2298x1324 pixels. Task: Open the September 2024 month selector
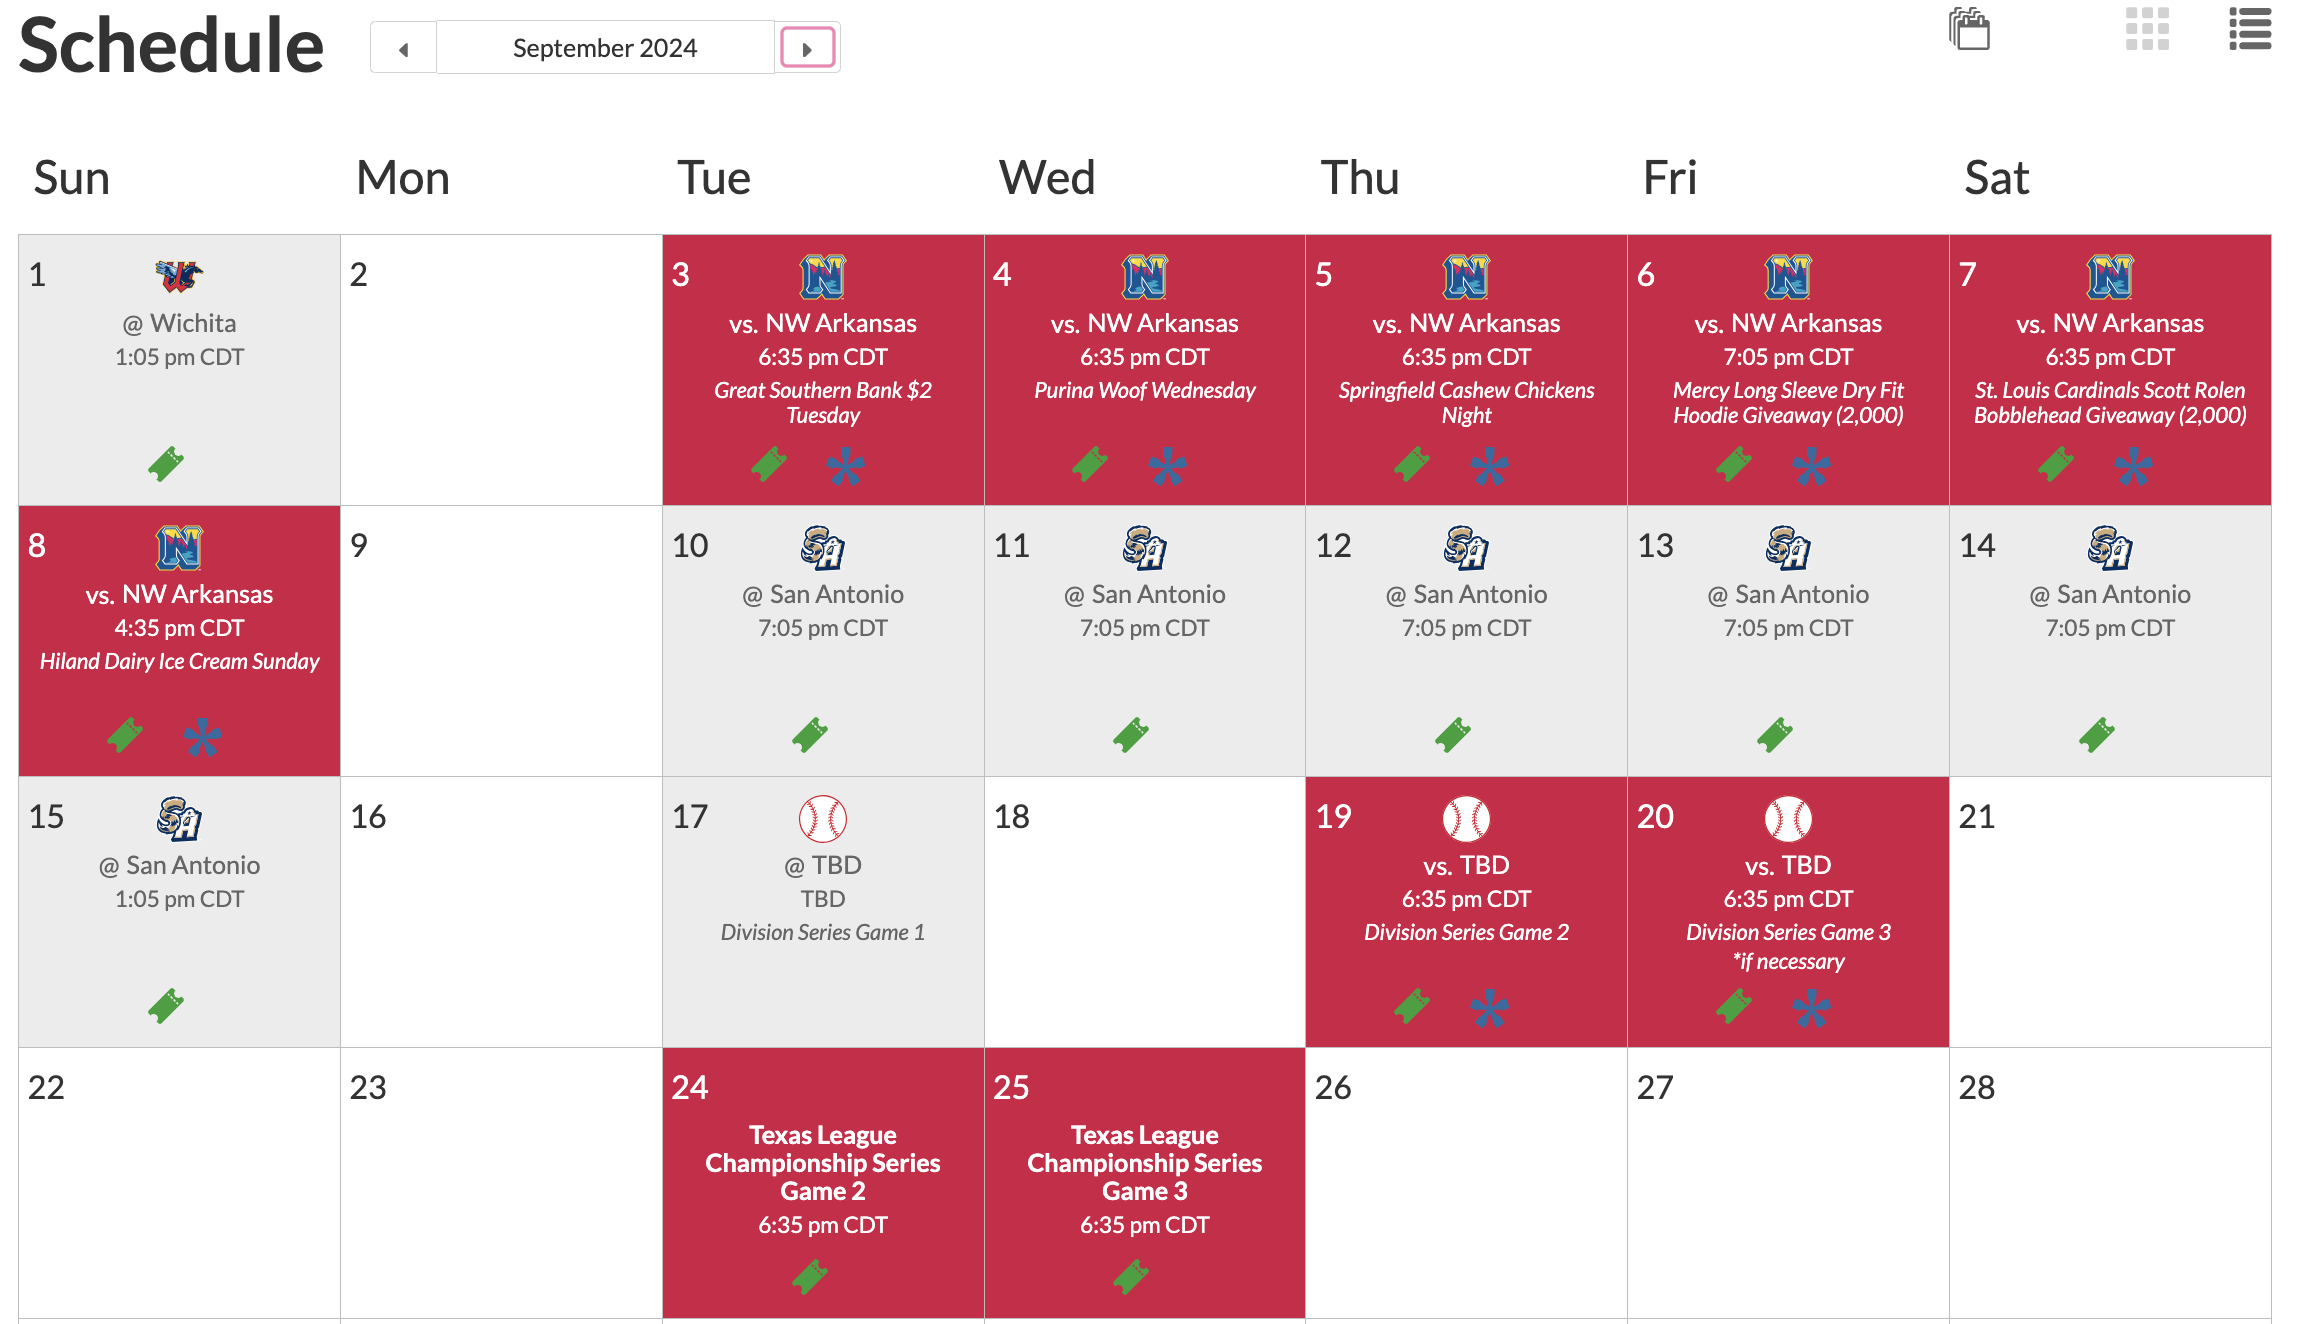pyautogui.click(x=605, y=48)
